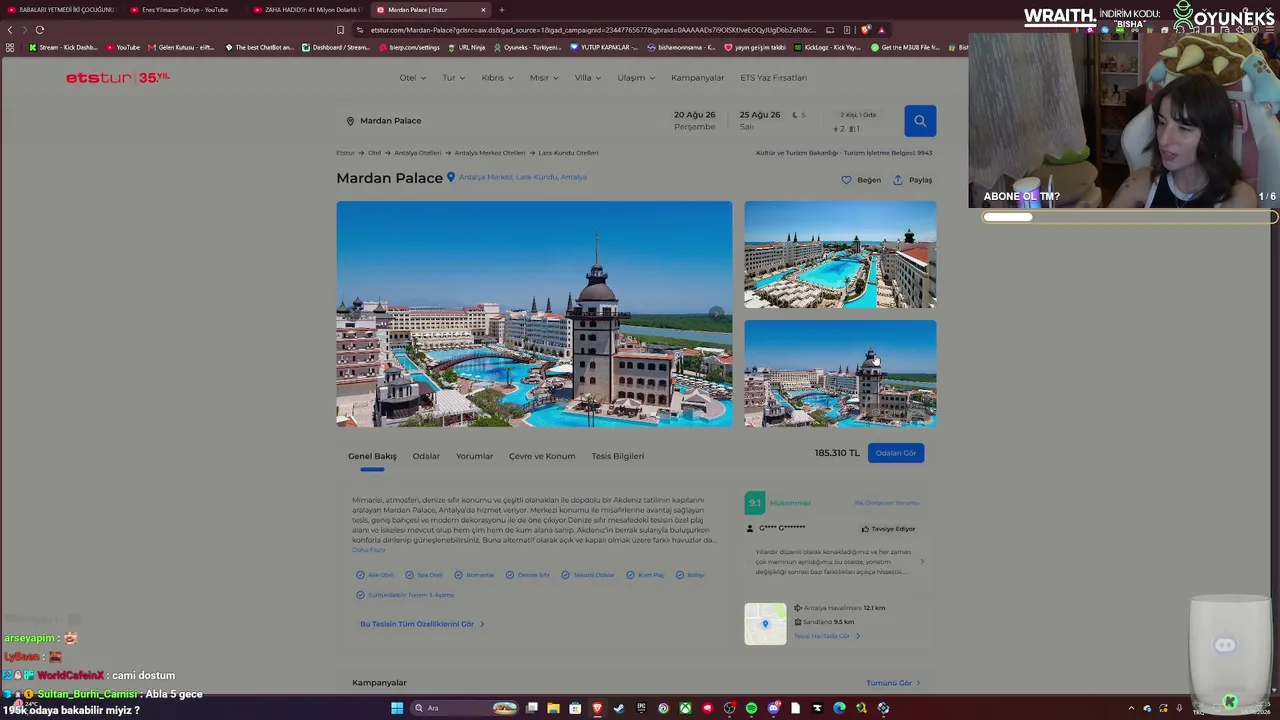Open ETS Yaz Fırsatları menu item

point(773,78)
